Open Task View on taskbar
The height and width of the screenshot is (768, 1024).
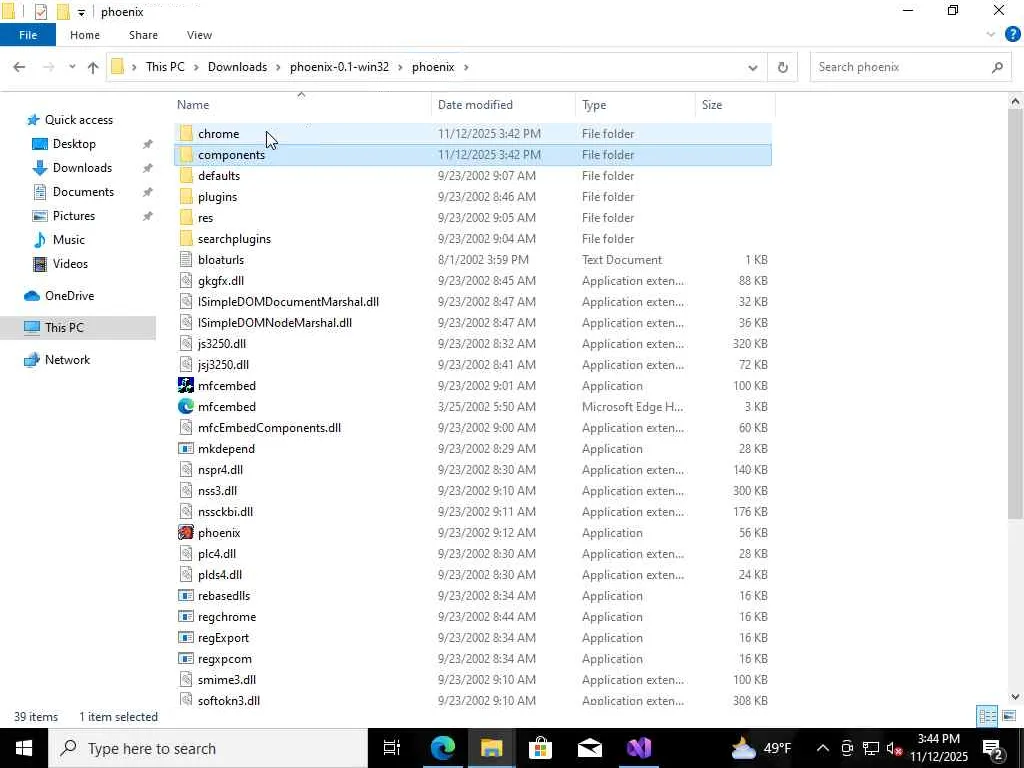tap(392, 748)
